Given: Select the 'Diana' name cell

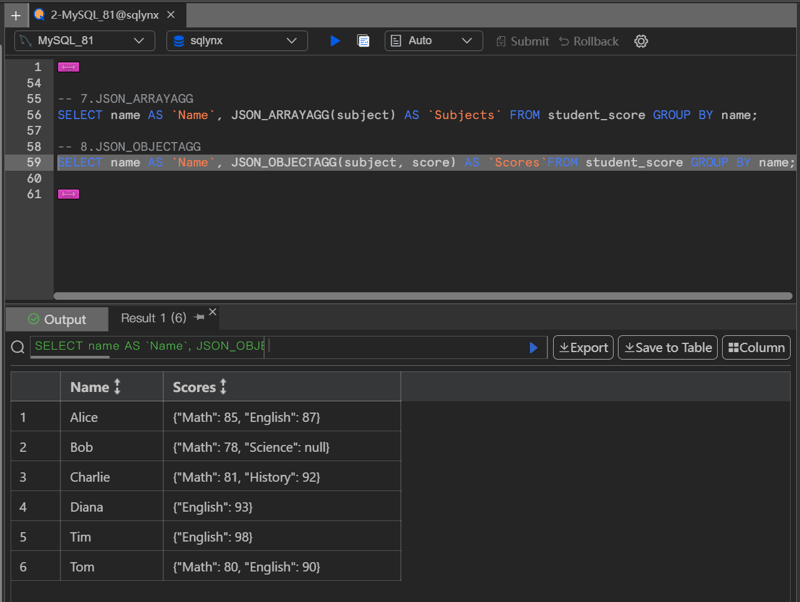Looking at the screenshot, I should click(112, 507).
